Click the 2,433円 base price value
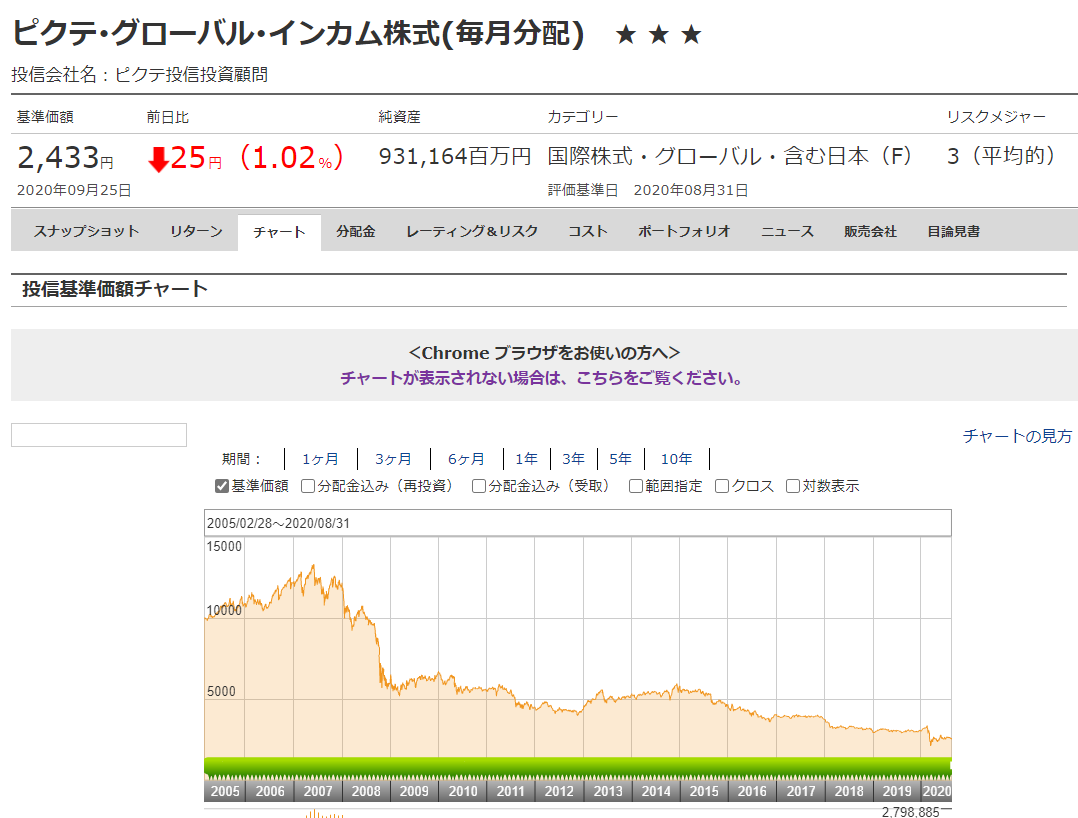The height and width of the screenshot is (818, 1078). pyautogui.click(x=65, y=158)
